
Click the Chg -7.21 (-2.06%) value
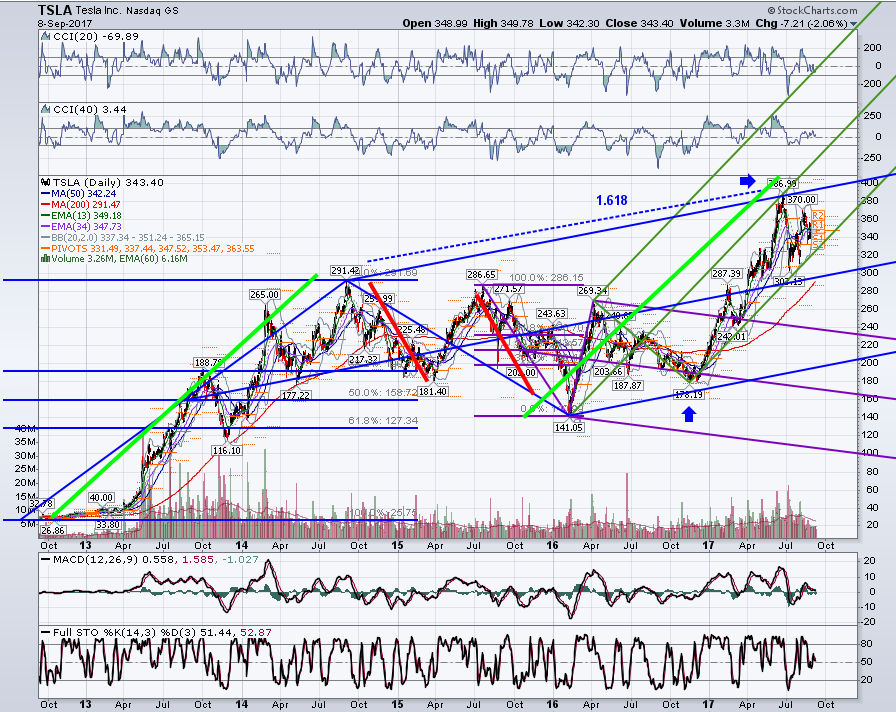click(x=801, y=23)
